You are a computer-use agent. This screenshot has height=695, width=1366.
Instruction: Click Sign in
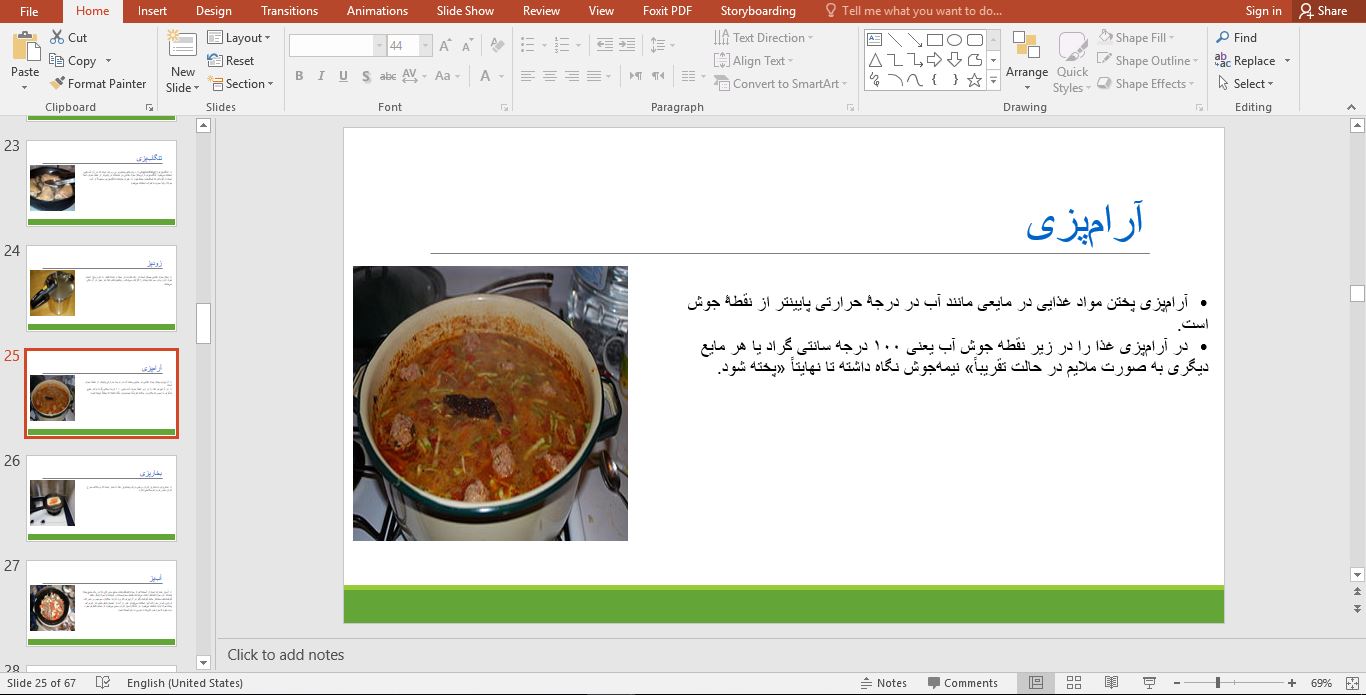1263,11
